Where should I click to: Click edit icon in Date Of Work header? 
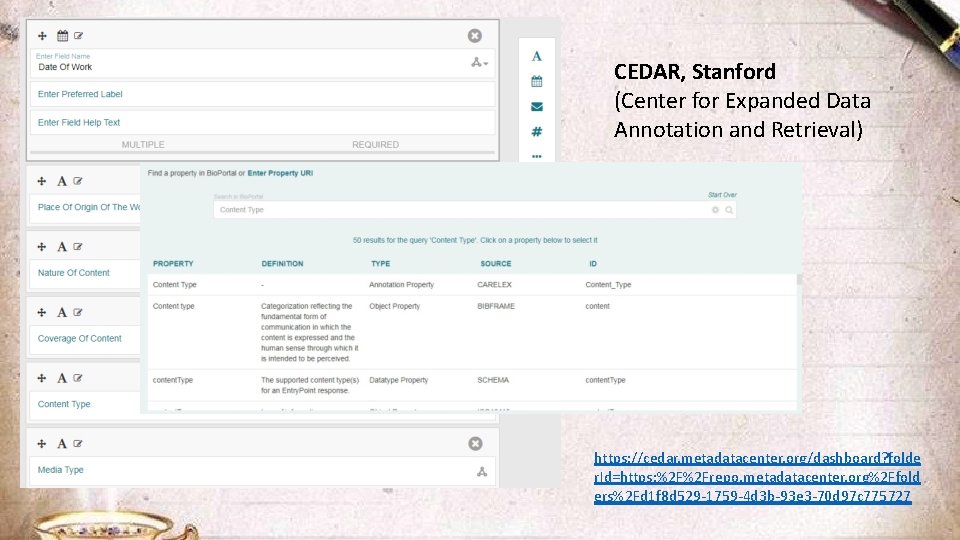point(78,36)
